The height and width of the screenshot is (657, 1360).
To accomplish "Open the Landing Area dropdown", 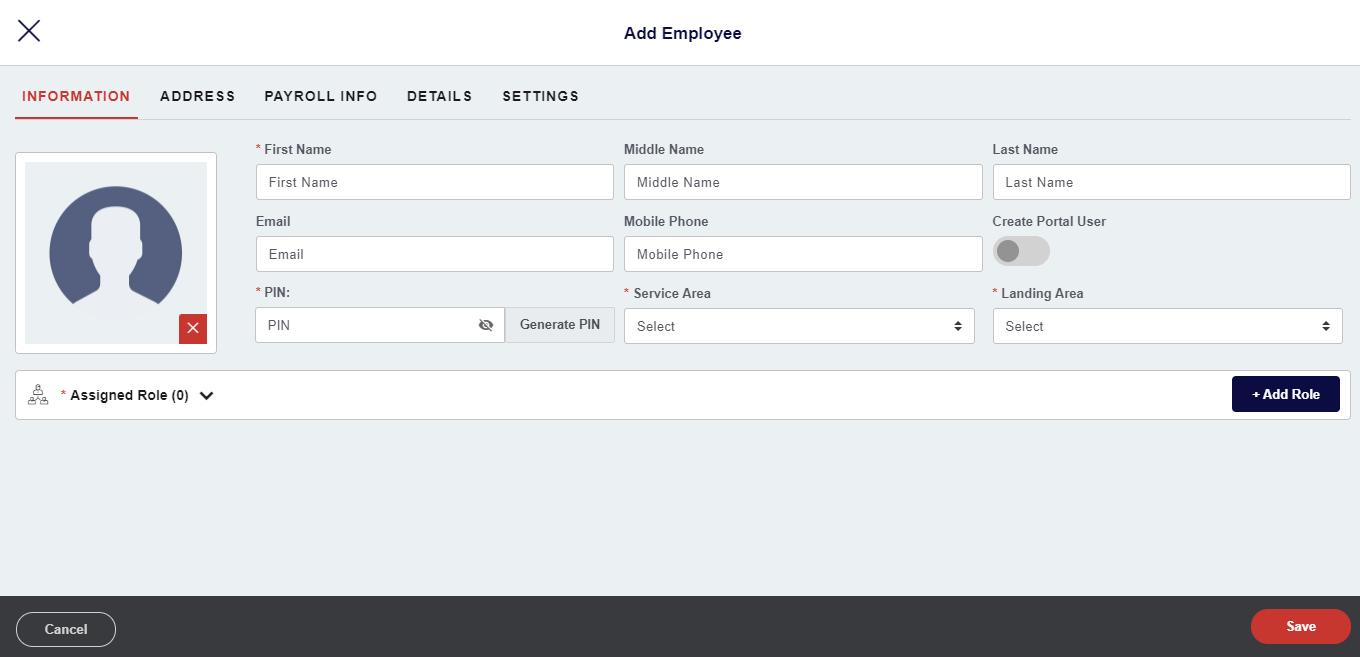I will pyautogui.click(x=1167, y=326).
